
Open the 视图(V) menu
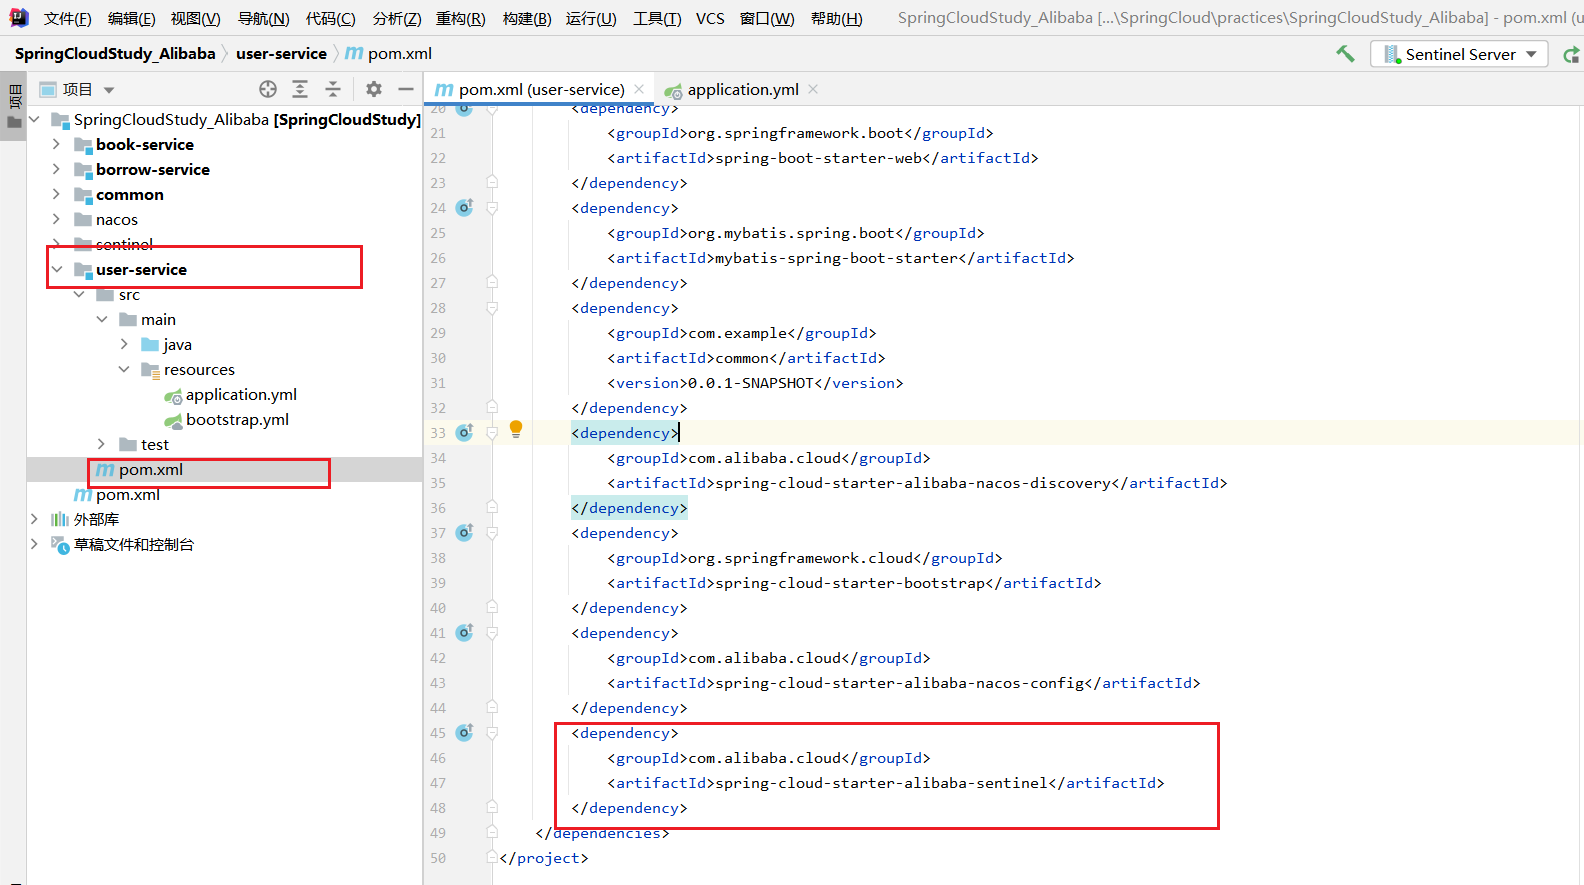point(195,19)
